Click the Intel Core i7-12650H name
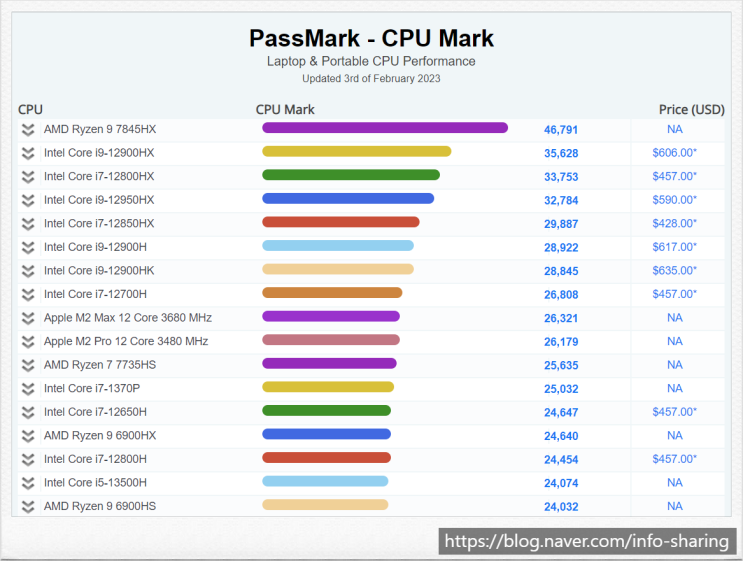This screenshot has width=743, height=561. pyautogui.click(x=95, y=412)
